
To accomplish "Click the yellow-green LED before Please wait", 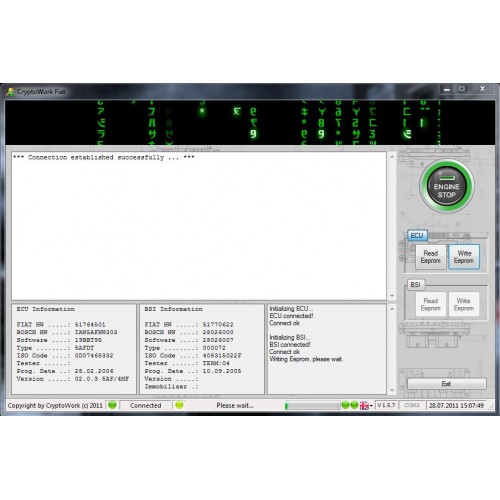I will point(179,405).
